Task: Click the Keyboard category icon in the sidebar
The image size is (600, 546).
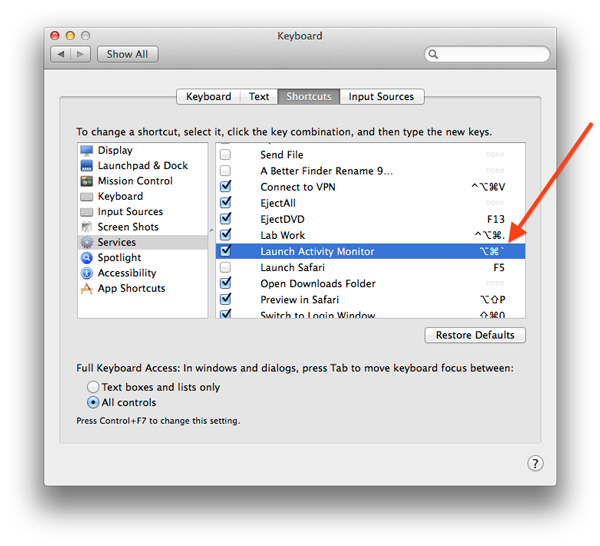Action: tap(87, 197)
